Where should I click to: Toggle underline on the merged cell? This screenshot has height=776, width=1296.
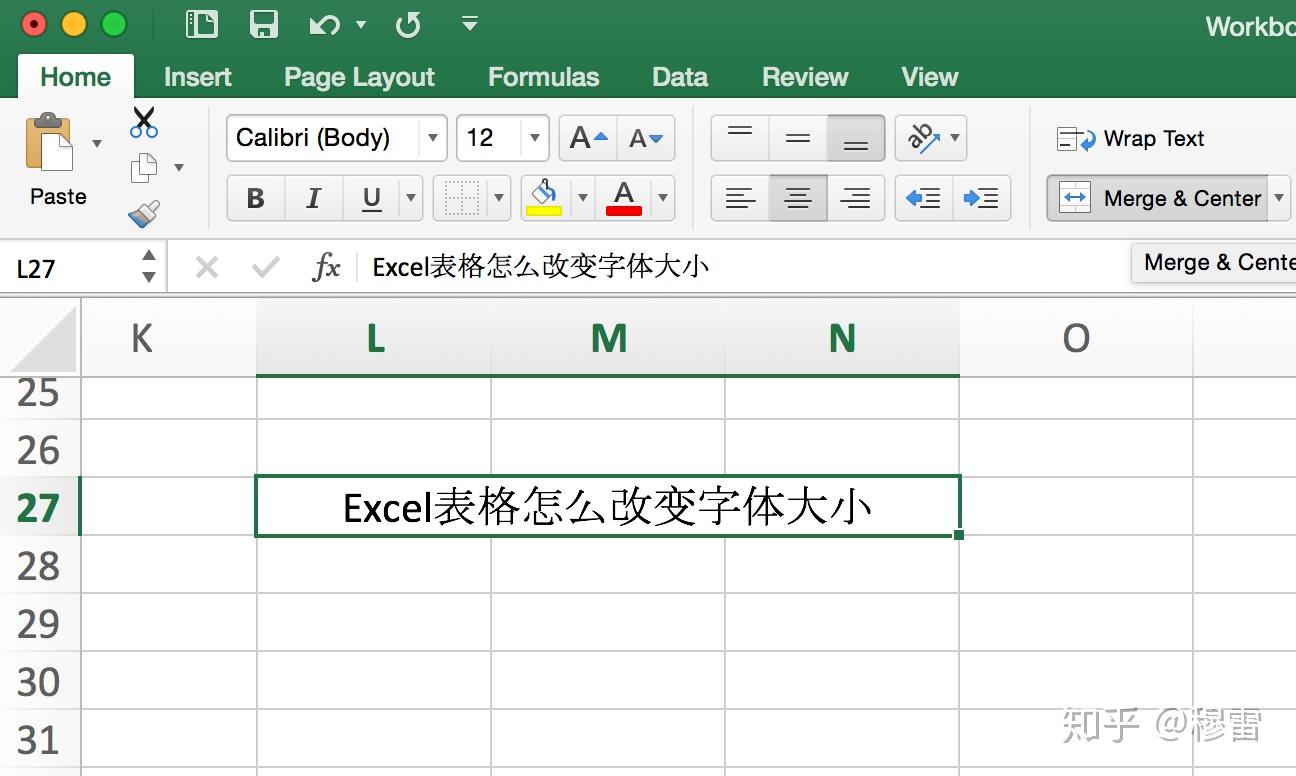click(x=369, y=197)
